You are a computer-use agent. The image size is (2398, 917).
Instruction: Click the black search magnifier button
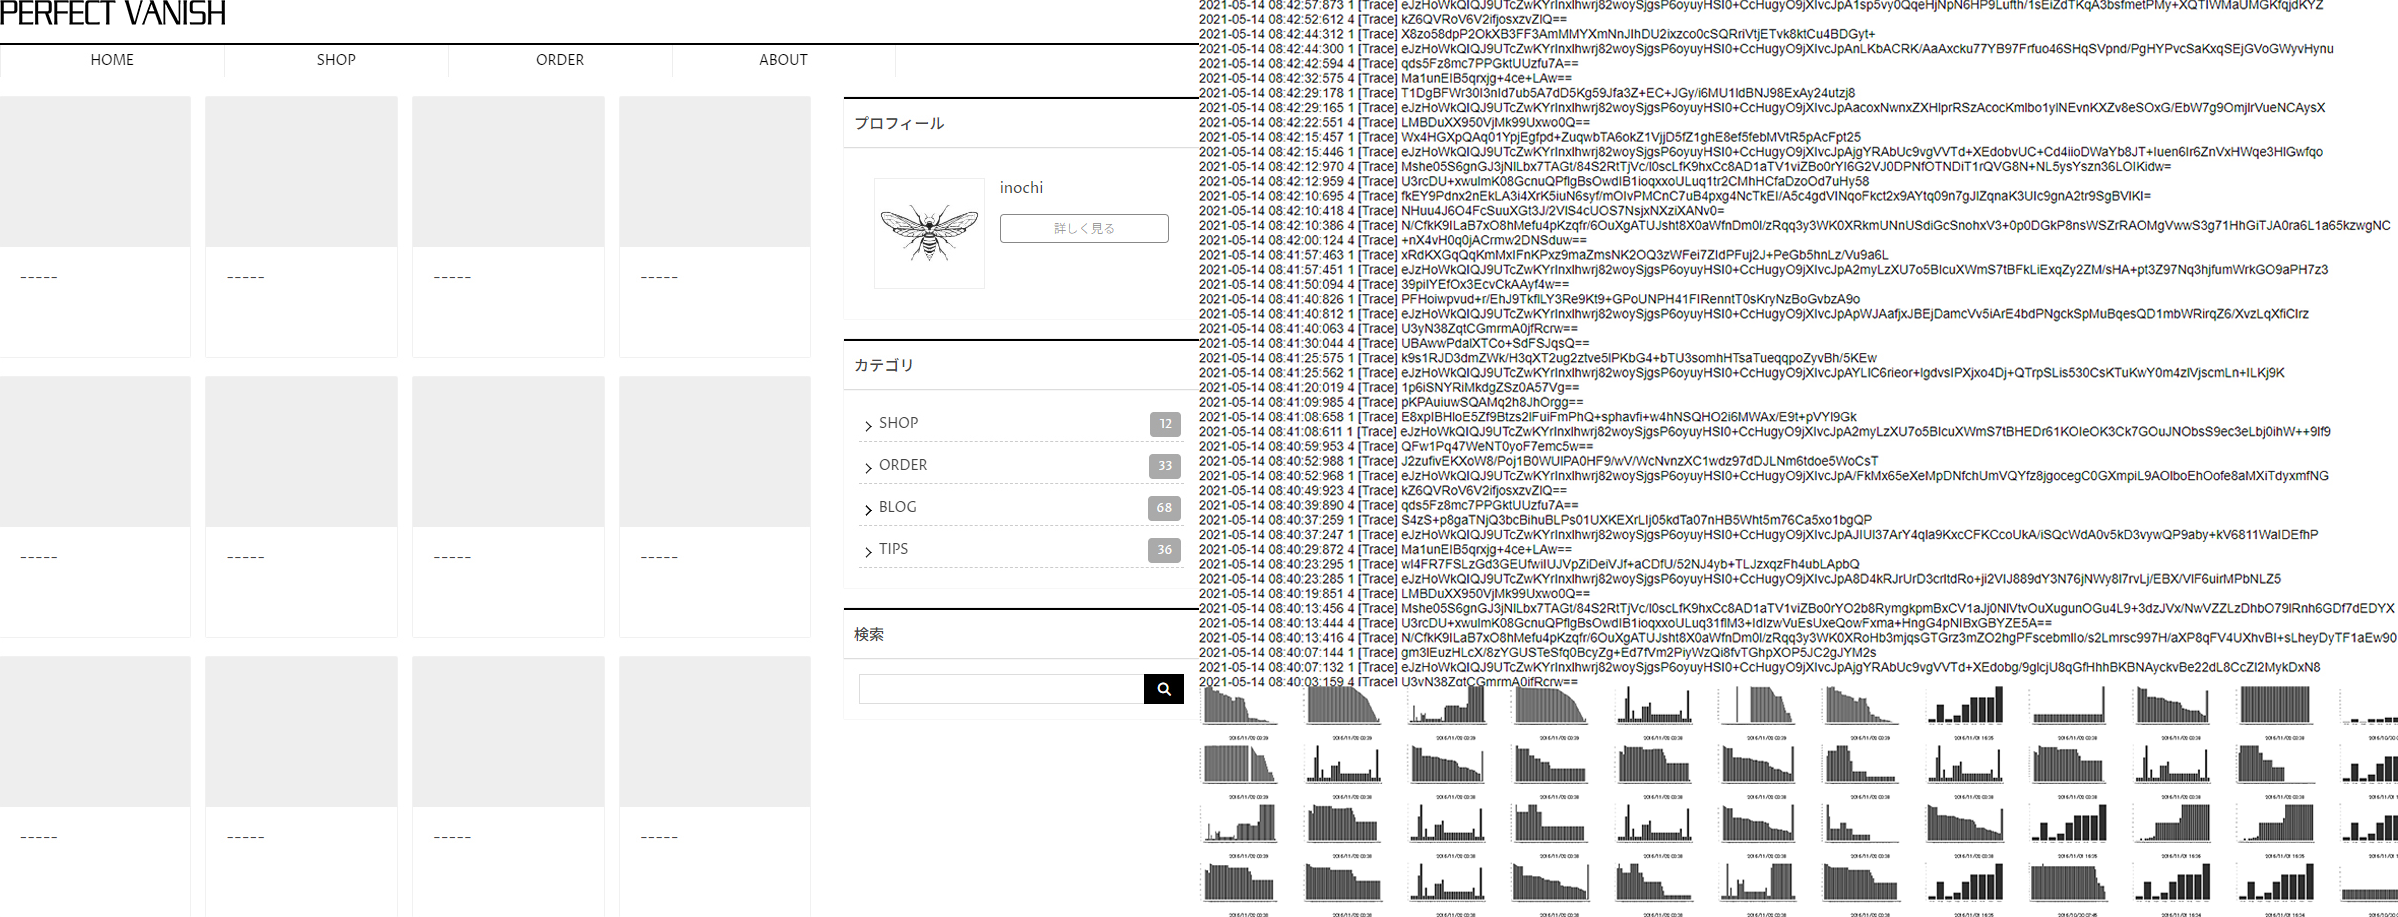(x=1163, y=689)
